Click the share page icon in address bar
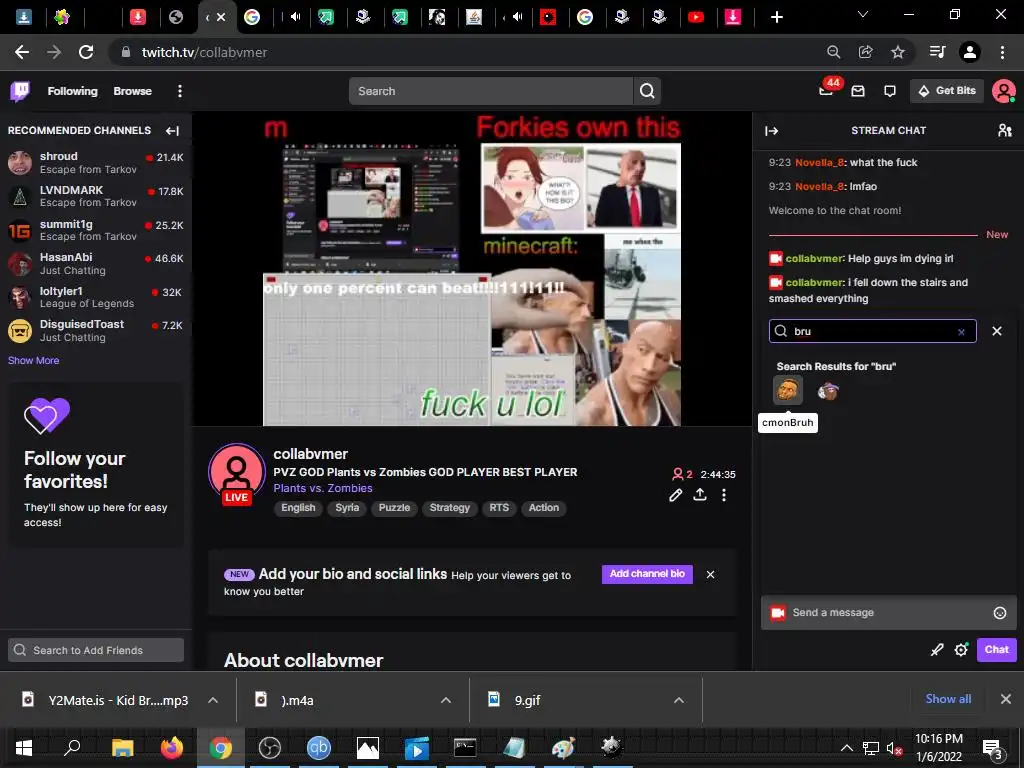This screenshot has height=768, width=1024. point(866,52)
